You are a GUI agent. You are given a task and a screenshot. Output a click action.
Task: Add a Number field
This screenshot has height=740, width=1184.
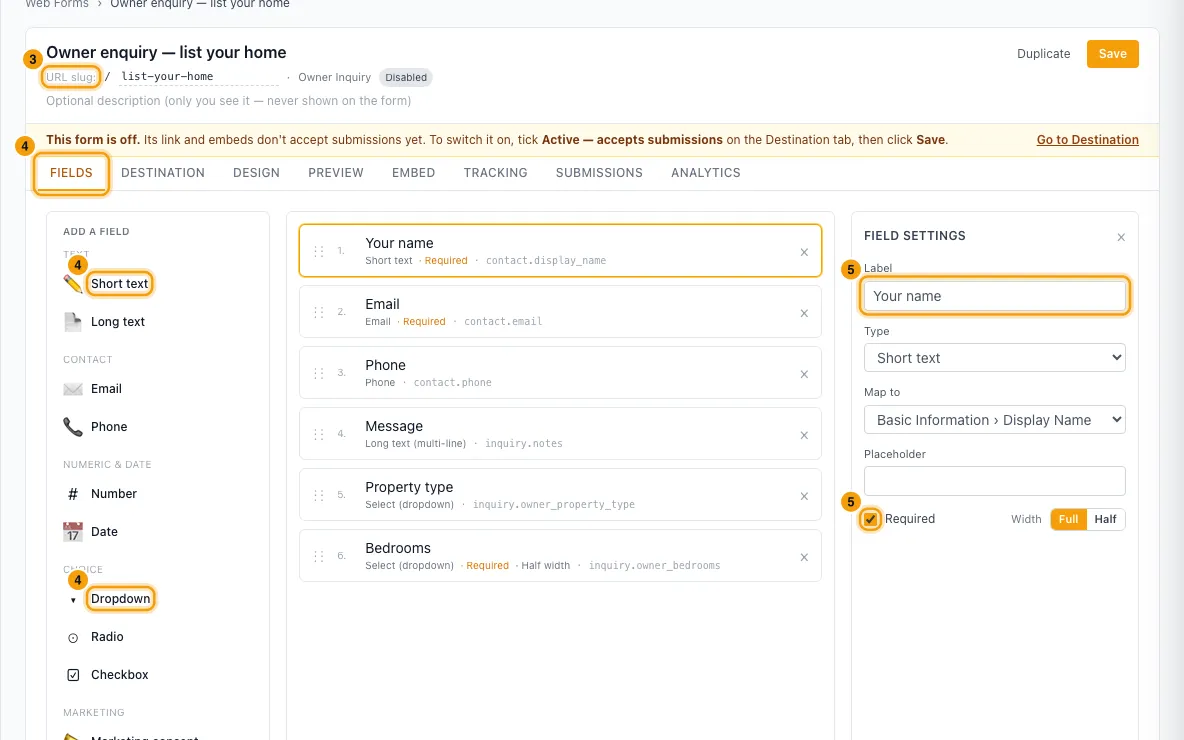[x=113, y=494]
